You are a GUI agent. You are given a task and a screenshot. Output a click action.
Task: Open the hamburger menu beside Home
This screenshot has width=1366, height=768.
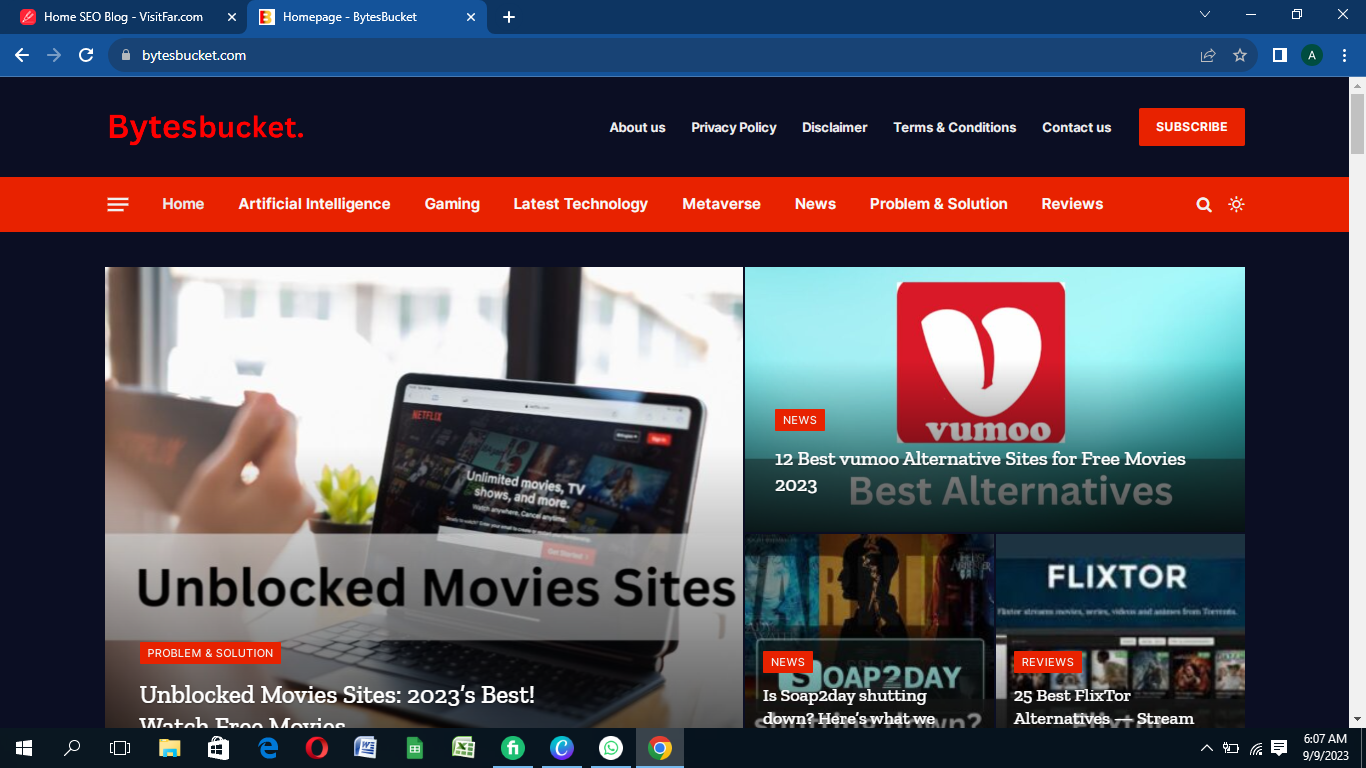[x=117, y=204]
